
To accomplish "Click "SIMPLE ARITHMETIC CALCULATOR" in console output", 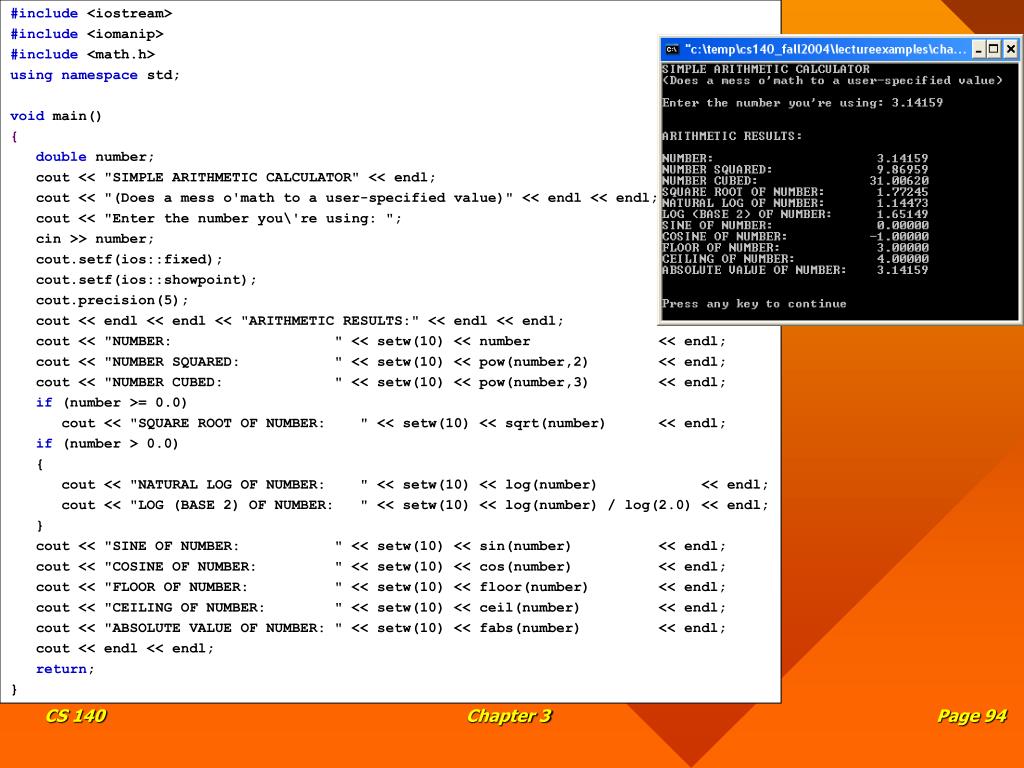I will coord(765,69).
